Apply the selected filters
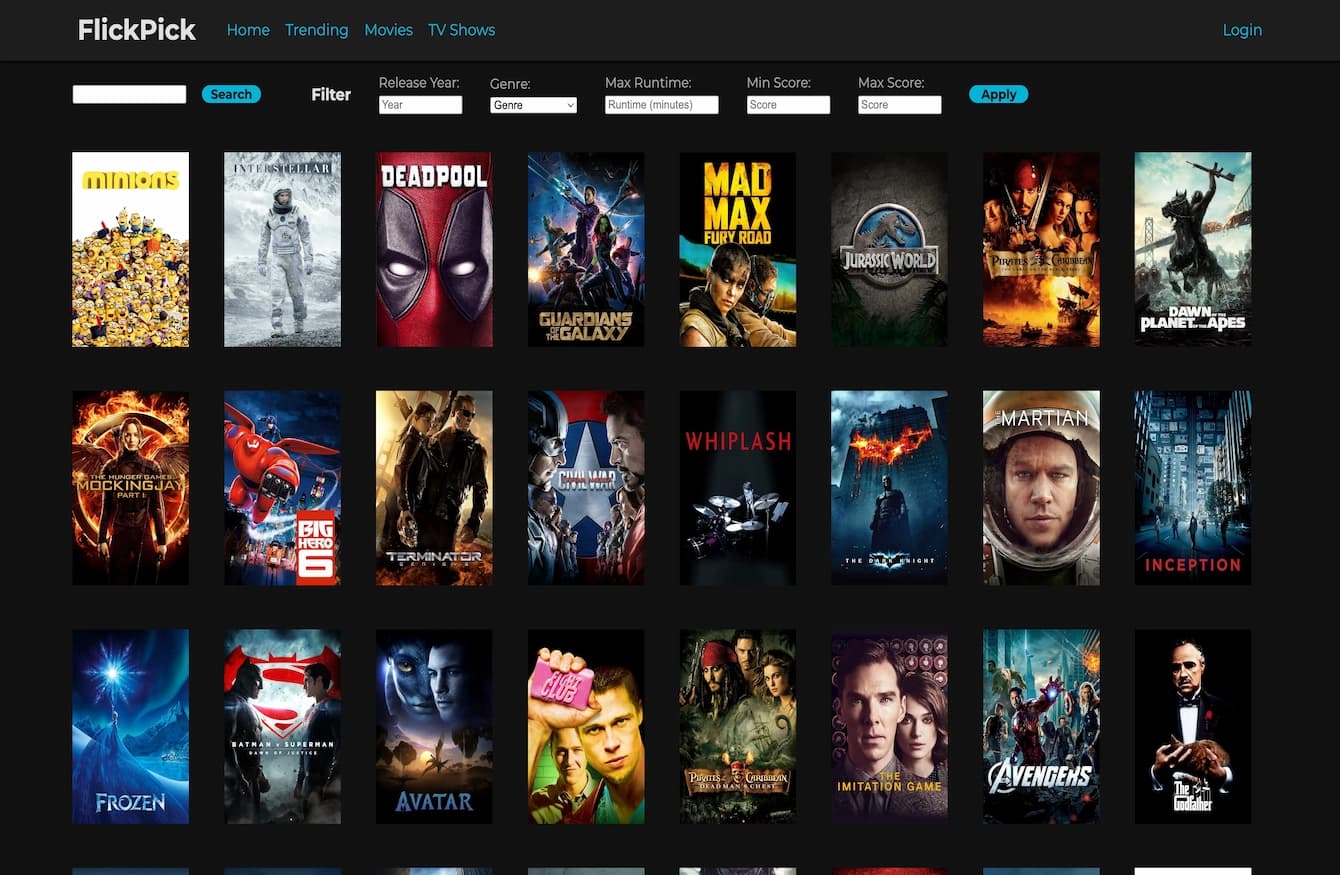 pos(998,94)
